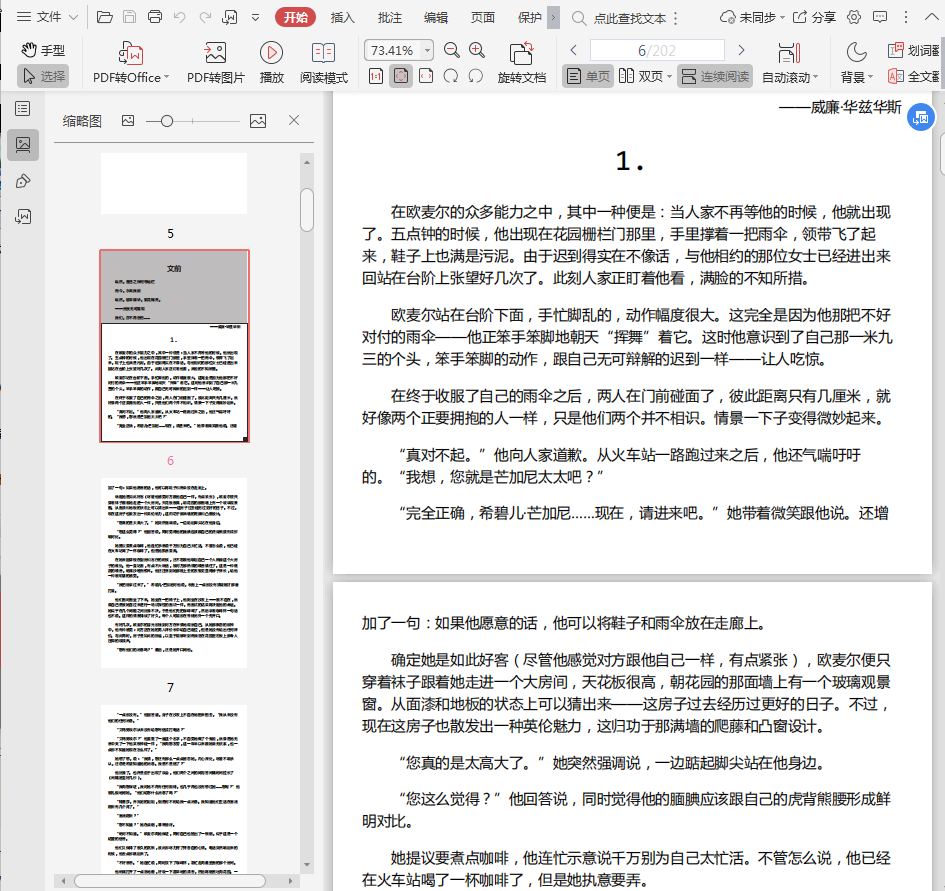Screen dimensions: 945x891
Task: Expand the quick access toolbar dropdown arrow
Action: click(x=256, y=17)
